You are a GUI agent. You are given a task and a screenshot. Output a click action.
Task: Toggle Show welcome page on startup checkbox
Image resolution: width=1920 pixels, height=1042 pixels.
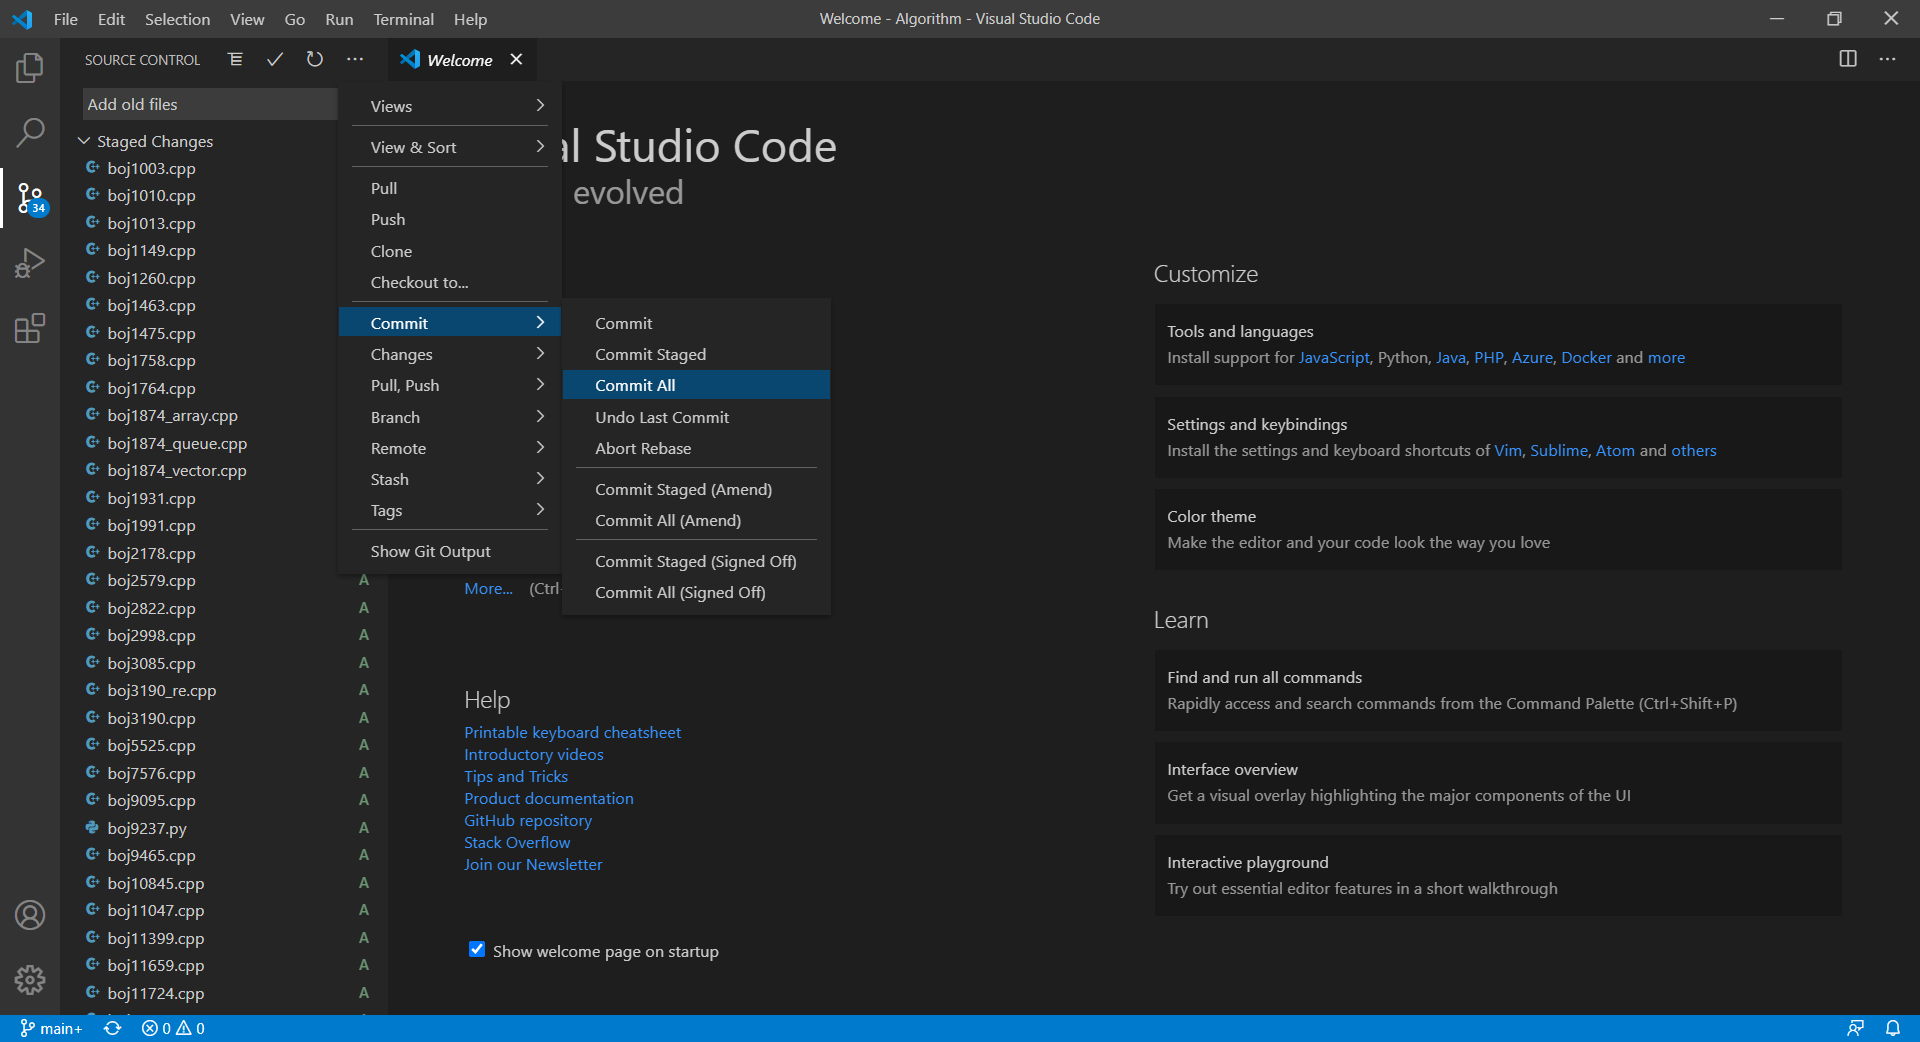tap(477, 949)
